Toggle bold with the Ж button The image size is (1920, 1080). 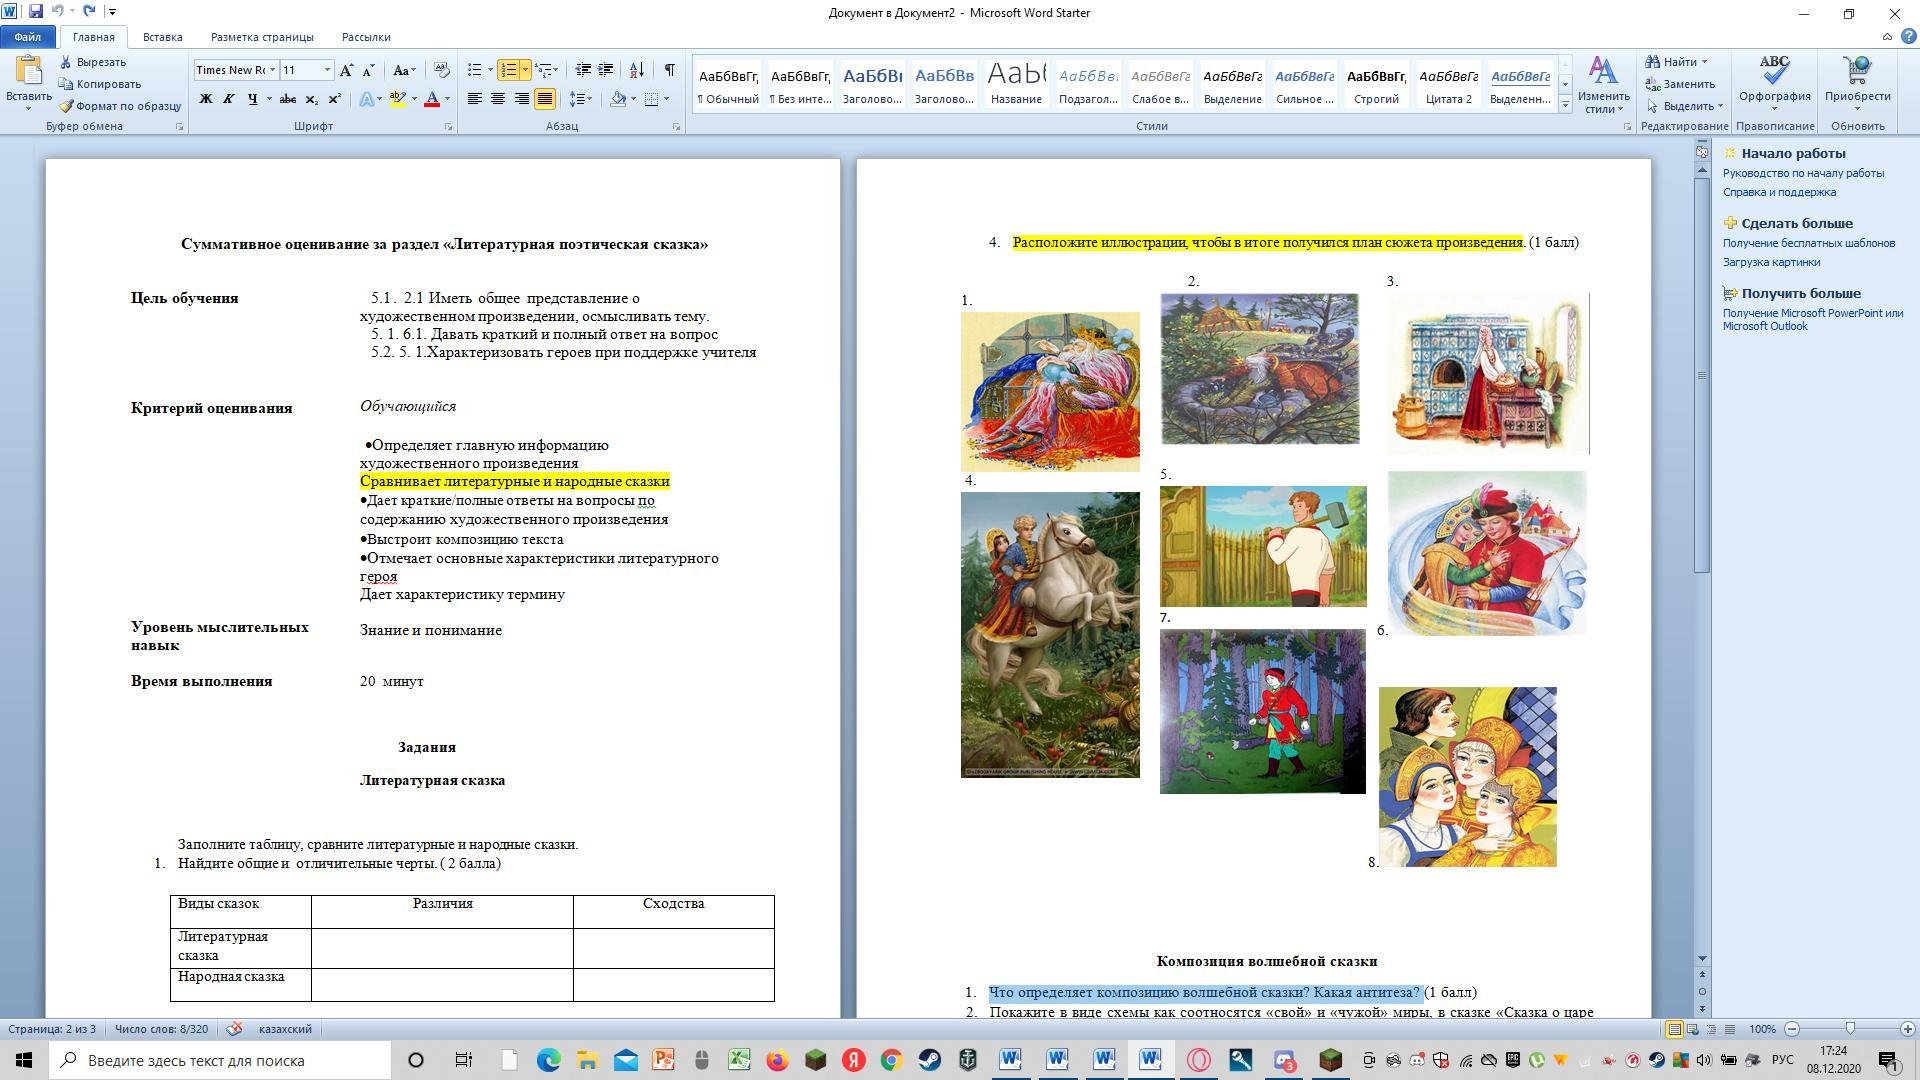[205, 99]
